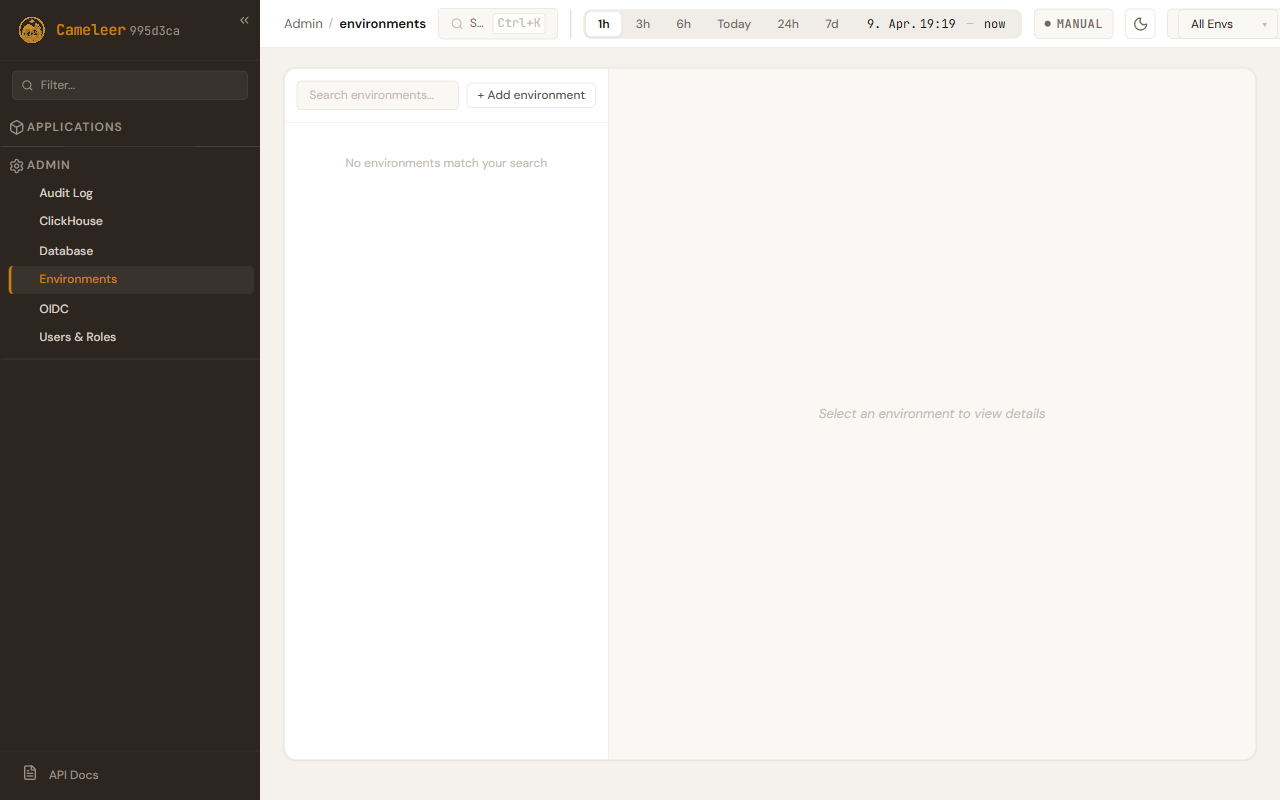
Task: Click the Applications cube icon
Action: [x=16, y=127]
